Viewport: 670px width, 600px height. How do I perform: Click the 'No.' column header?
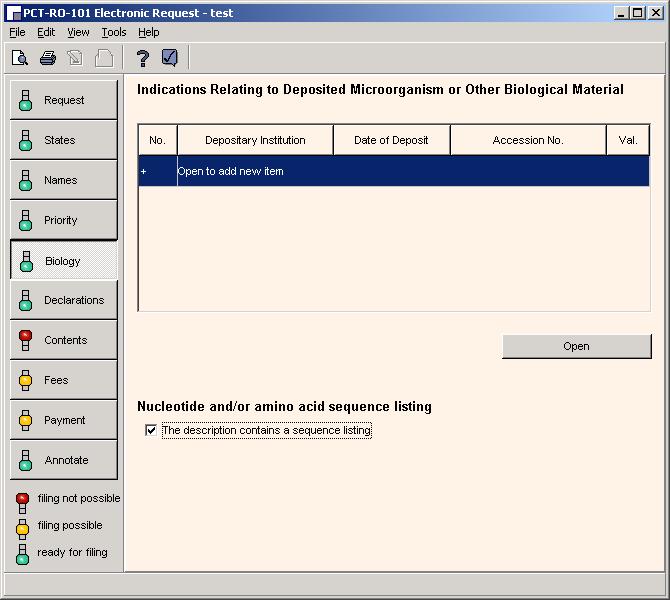pyautogui.click(x=157, y=140)
